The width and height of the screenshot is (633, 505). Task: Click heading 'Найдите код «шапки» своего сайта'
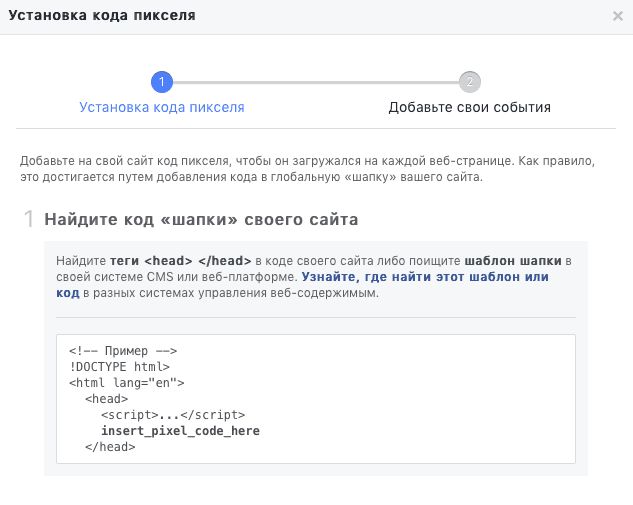point(201,220)
